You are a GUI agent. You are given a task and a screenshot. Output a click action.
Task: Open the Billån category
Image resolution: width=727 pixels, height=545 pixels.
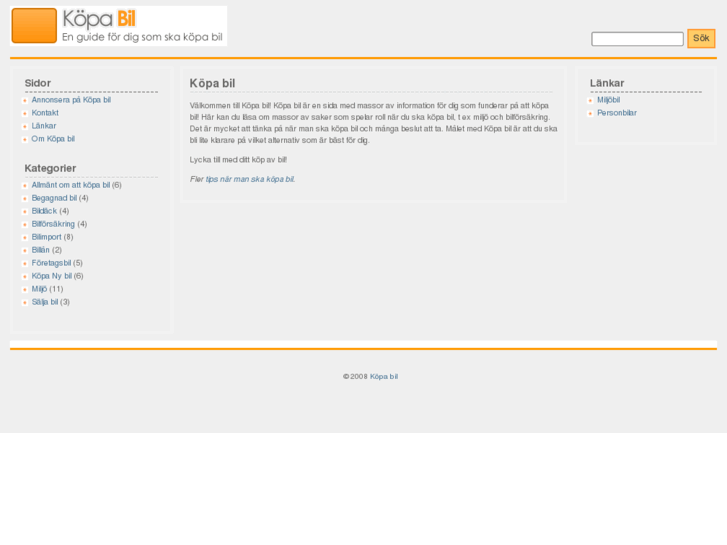click(40, 250)
